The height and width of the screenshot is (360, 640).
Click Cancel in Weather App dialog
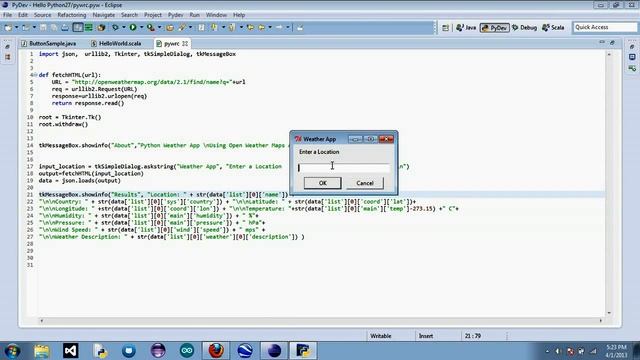(365, 183)
